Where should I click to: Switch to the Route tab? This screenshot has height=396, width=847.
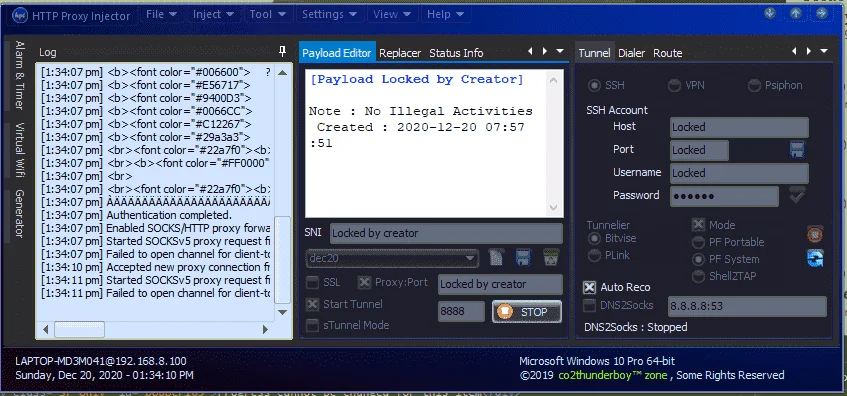pyautogui.click(x=668, y=53)
